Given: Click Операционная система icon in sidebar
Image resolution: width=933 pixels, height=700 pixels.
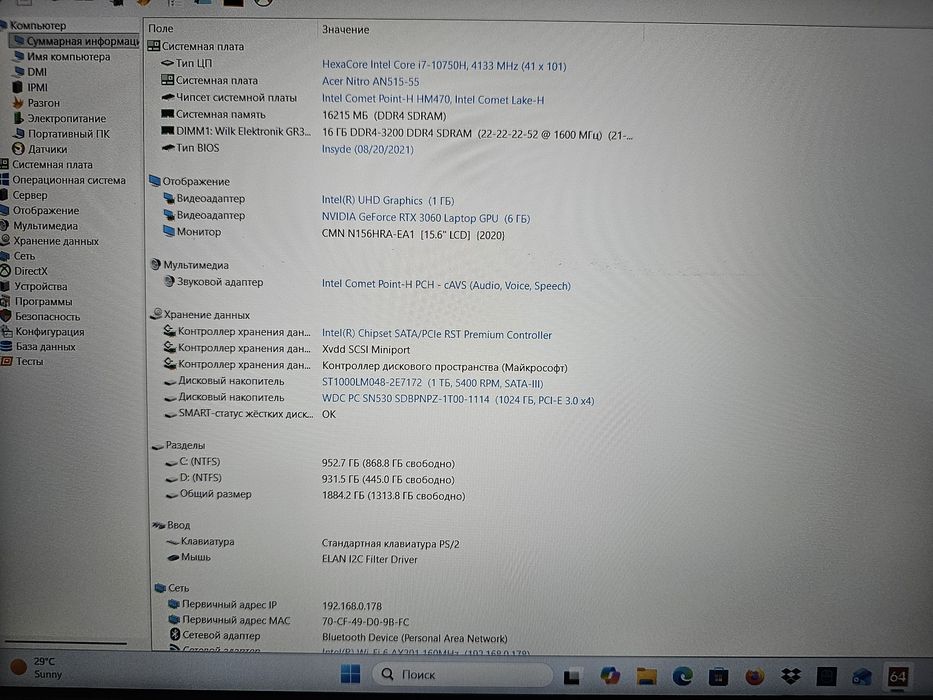Looking at the screenshot, I should 4,180.
